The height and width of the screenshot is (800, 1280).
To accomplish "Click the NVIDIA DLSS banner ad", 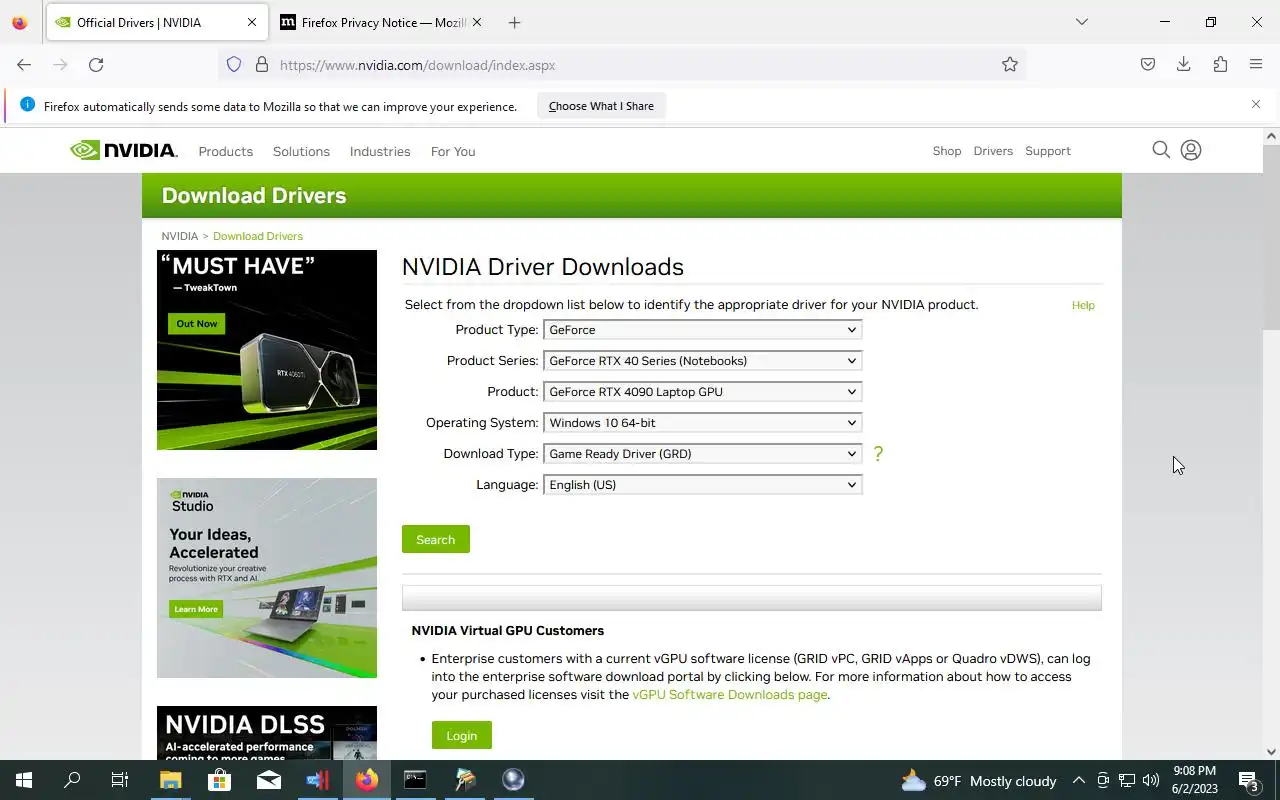I will [267, 733].
